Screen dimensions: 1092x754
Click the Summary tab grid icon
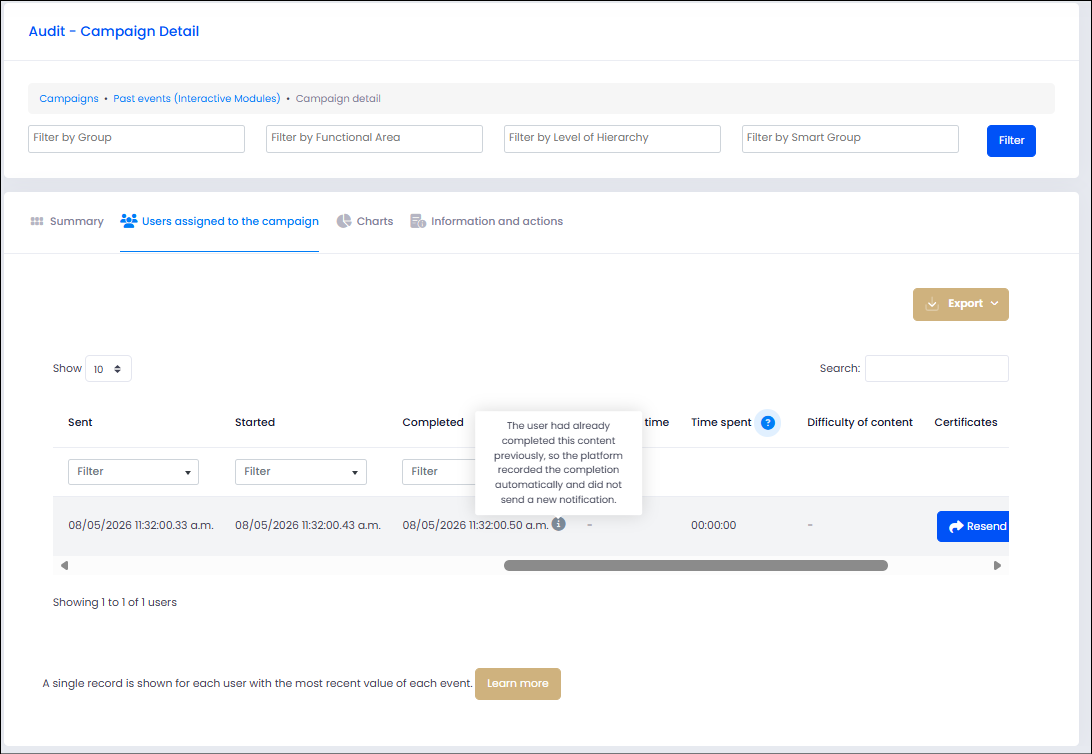click(37, 221)
